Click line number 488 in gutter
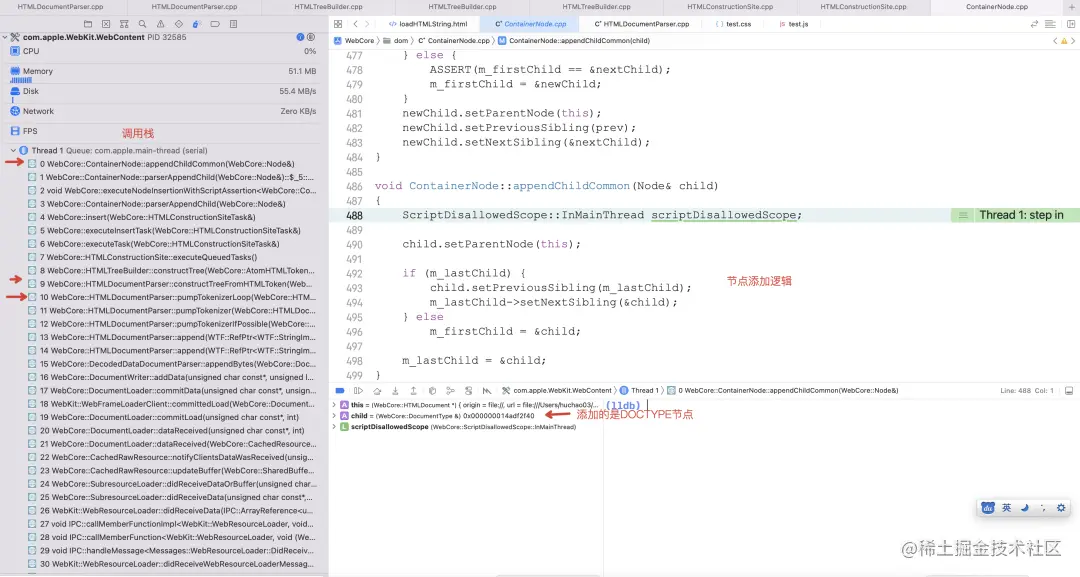The image size is (1080, 577). click(354, 215)
